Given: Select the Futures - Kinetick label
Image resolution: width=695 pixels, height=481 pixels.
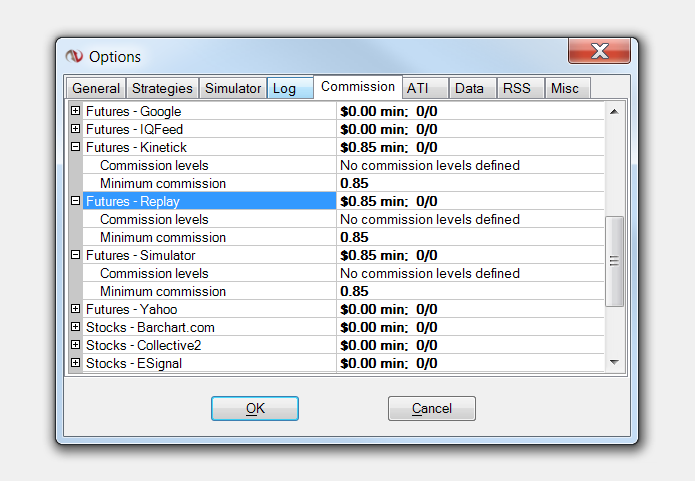Looking at the screenshot, I should click(x=137, y=147).
